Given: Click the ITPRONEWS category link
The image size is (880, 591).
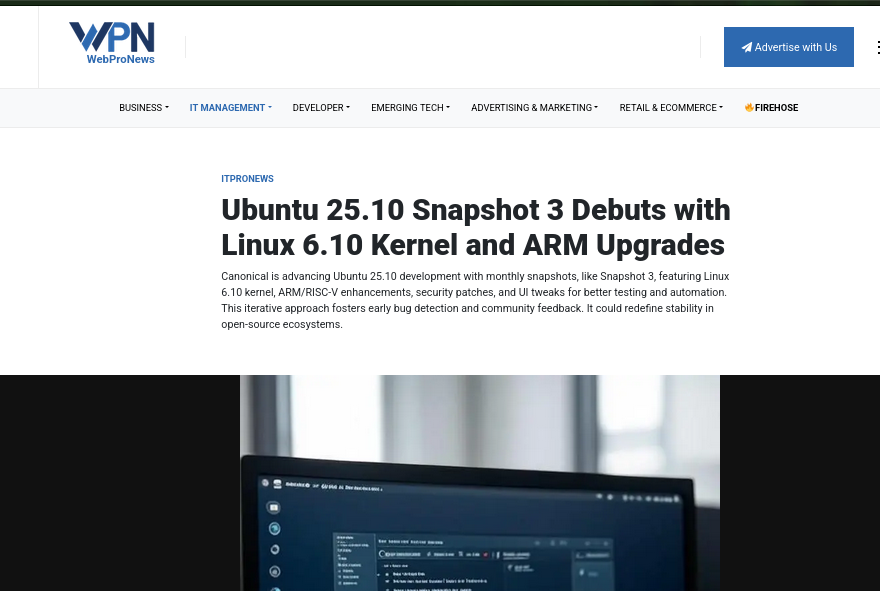Looking at the screenshot, I should (x=247, y=179).
